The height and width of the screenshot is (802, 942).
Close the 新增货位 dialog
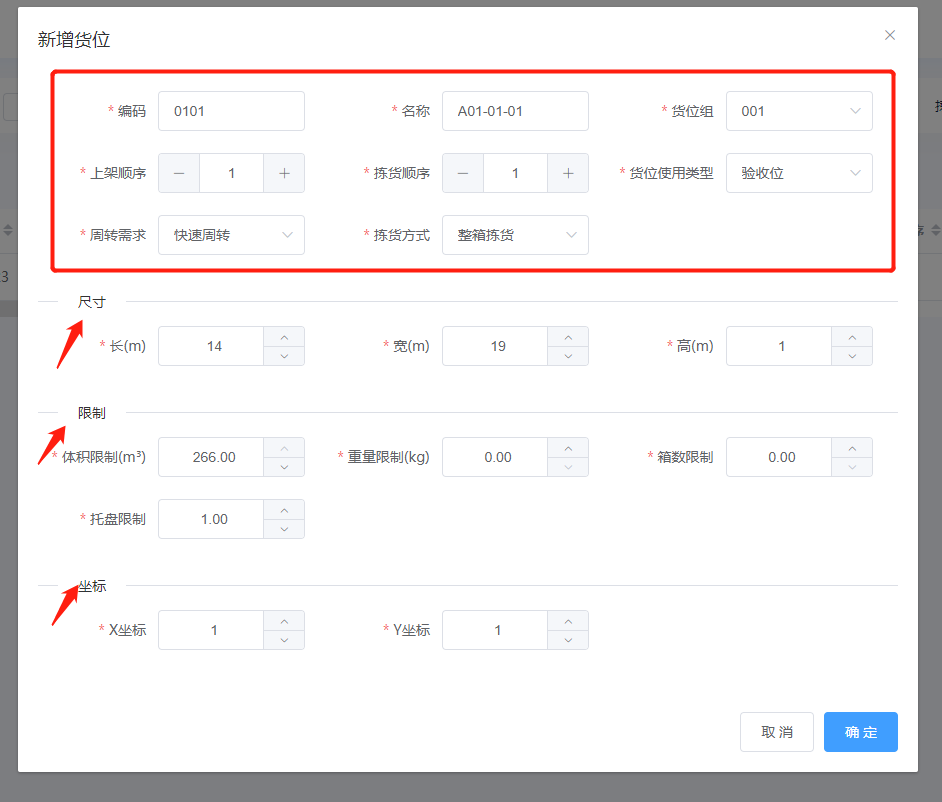[x=889, y=35]
